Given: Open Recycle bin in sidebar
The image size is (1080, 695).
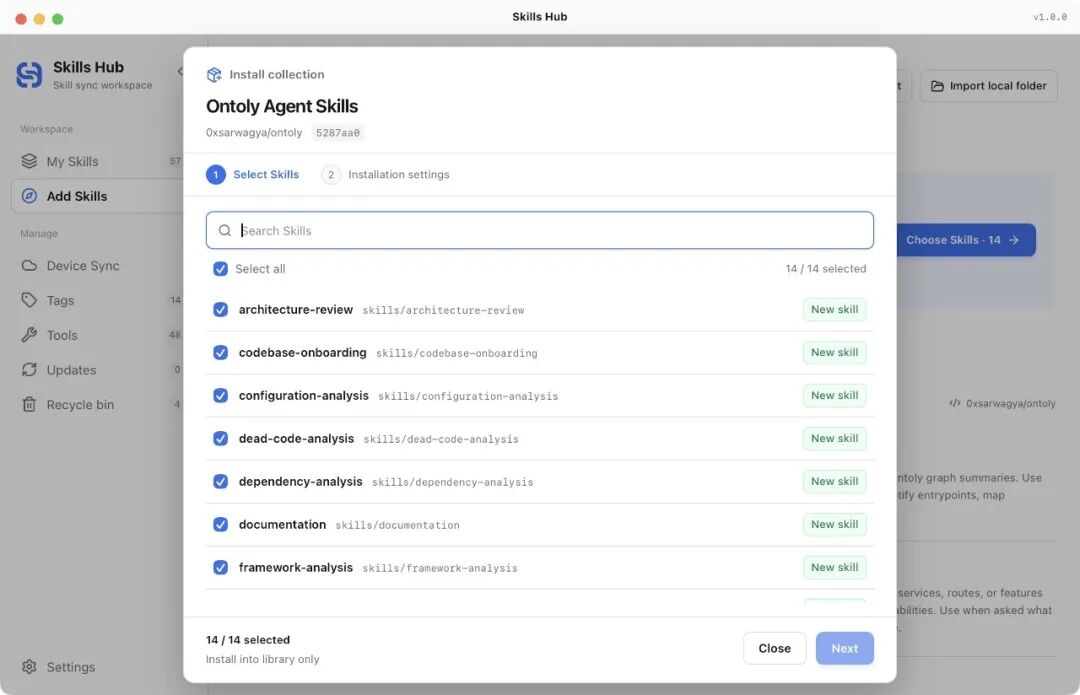Looking at the screenshot, I should click(x=98, y=404).
